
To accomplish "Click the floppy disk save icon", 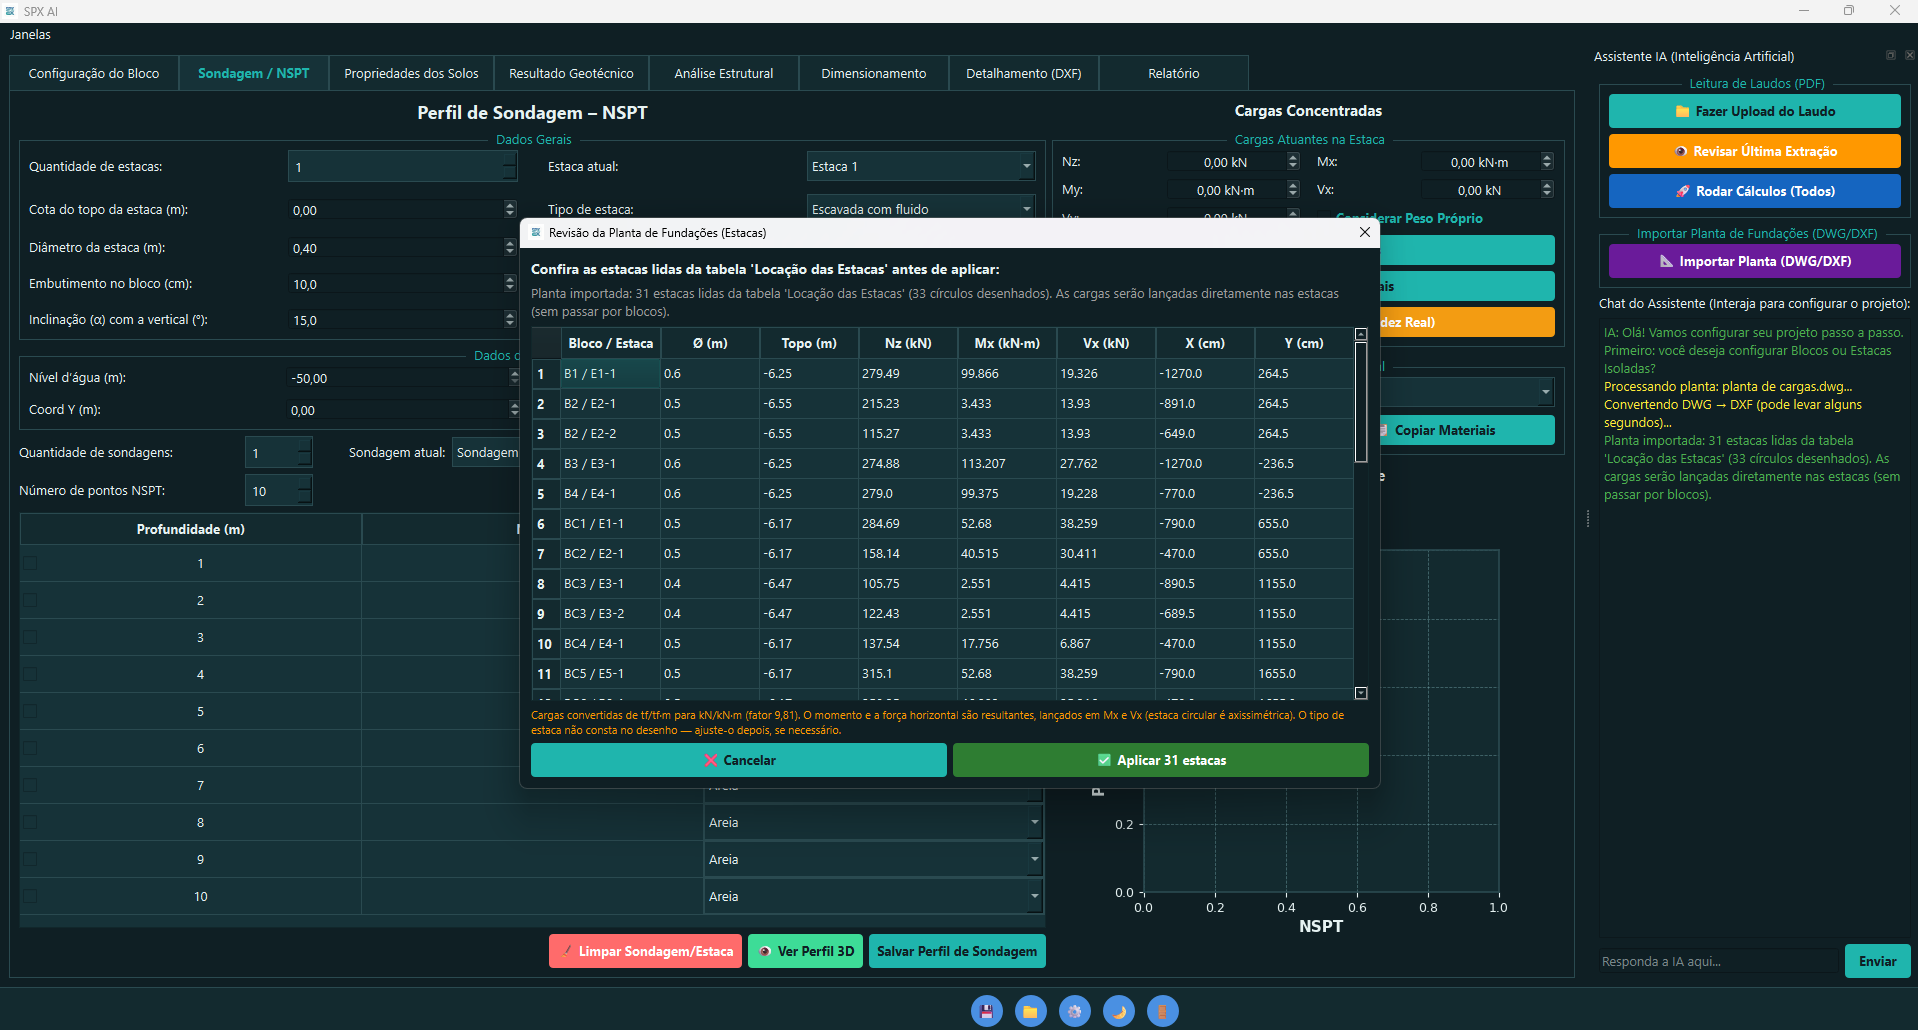I will click(x=986, y=1011).
